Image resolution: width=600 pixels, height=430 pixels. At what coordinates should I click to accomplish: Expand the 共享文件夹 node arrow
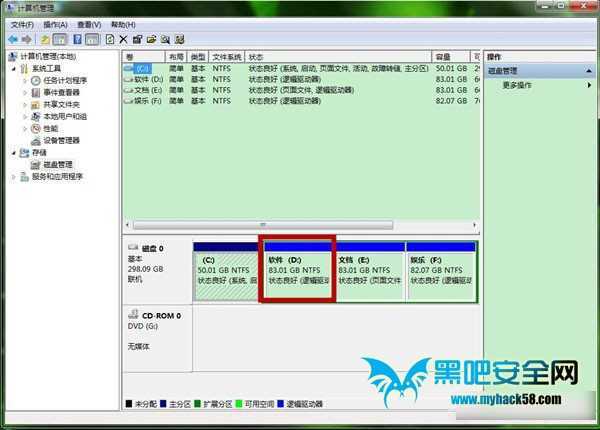coord(24,104)
